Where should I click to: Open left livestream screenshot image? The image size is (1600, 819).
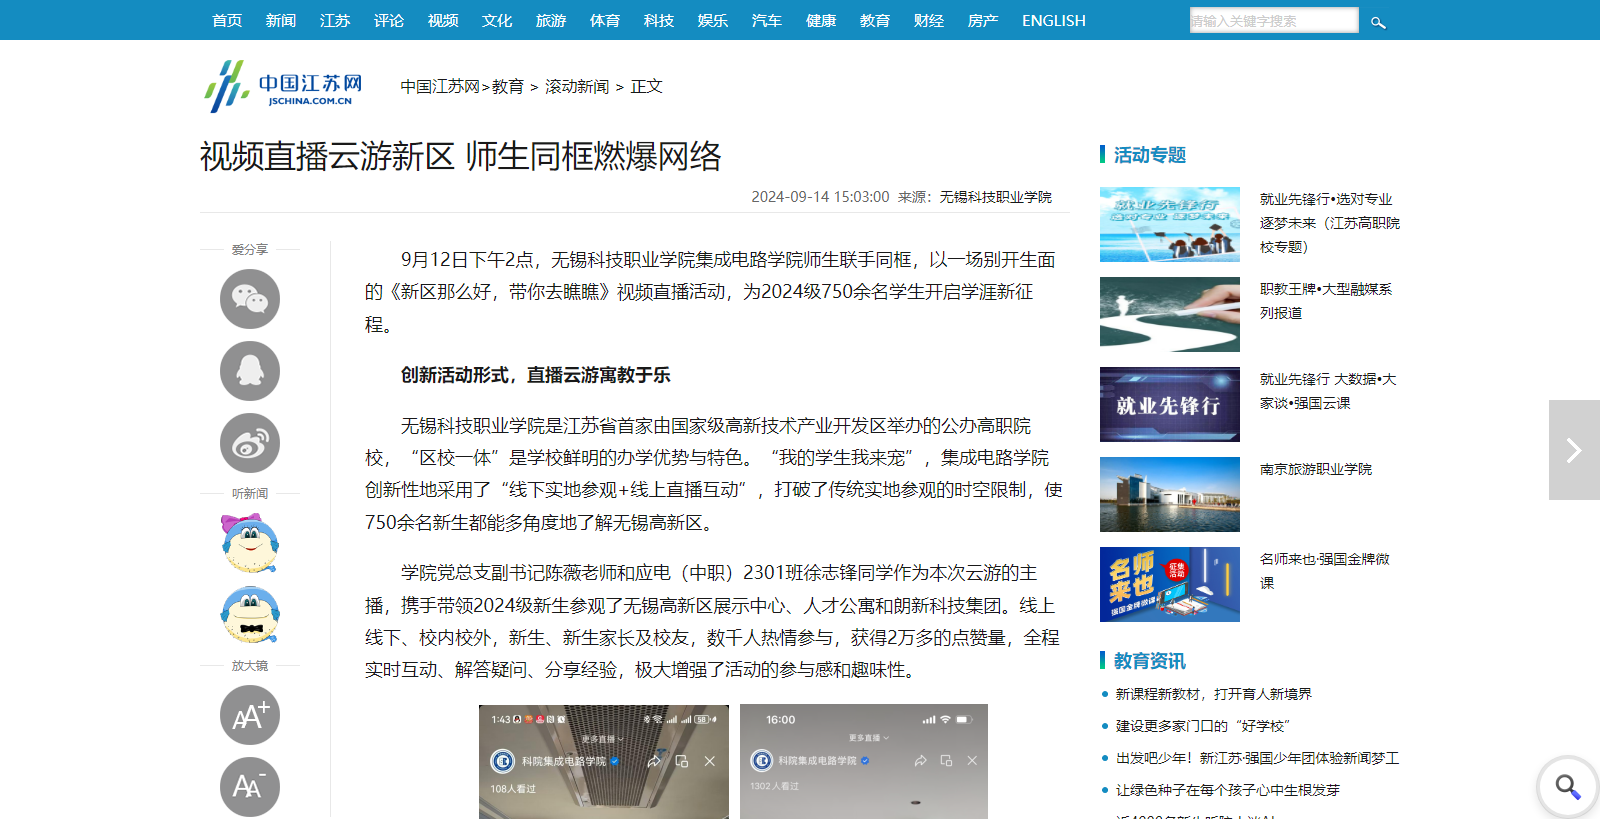click(x=604, y=761)
